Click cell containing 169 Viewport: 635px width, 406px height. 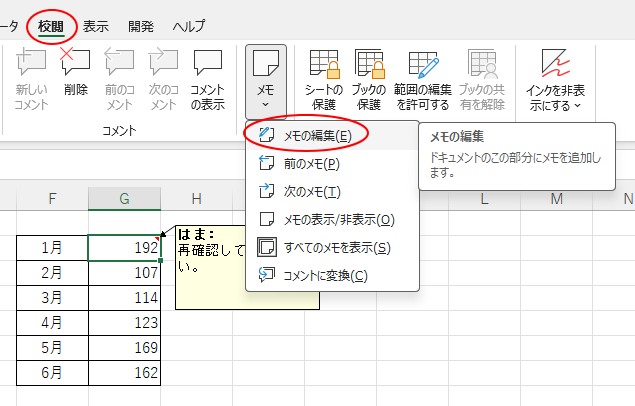(x=124, y=348)
